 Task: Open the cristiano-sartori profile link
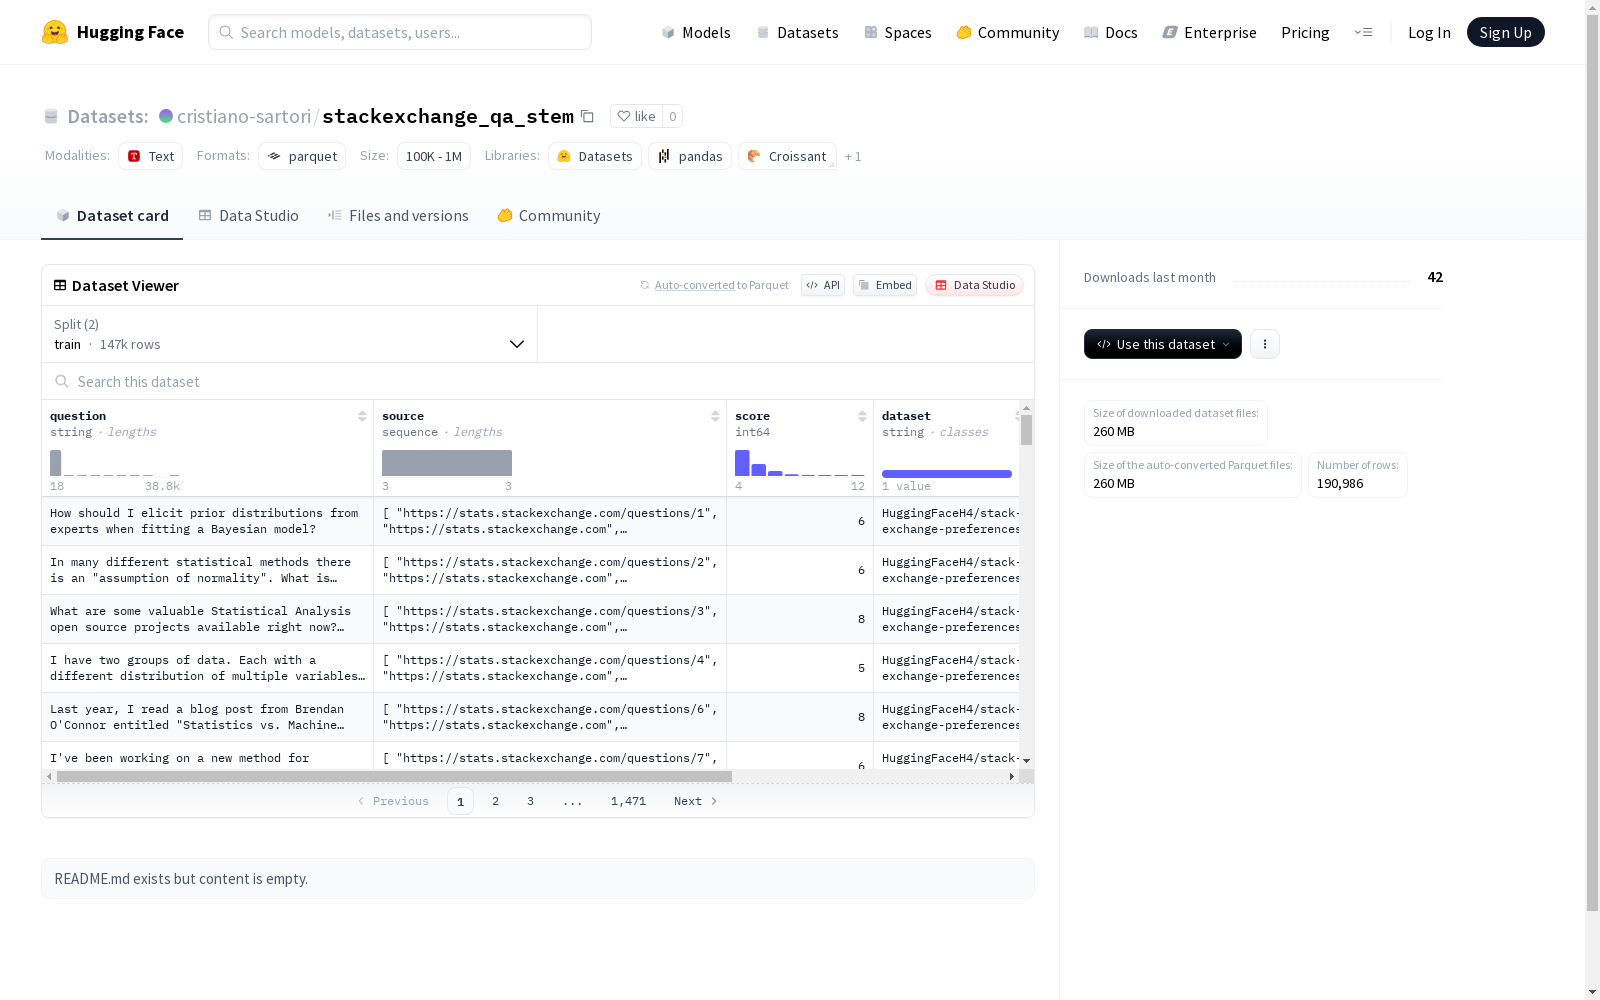pyautogui.click(x=244, y=116)
